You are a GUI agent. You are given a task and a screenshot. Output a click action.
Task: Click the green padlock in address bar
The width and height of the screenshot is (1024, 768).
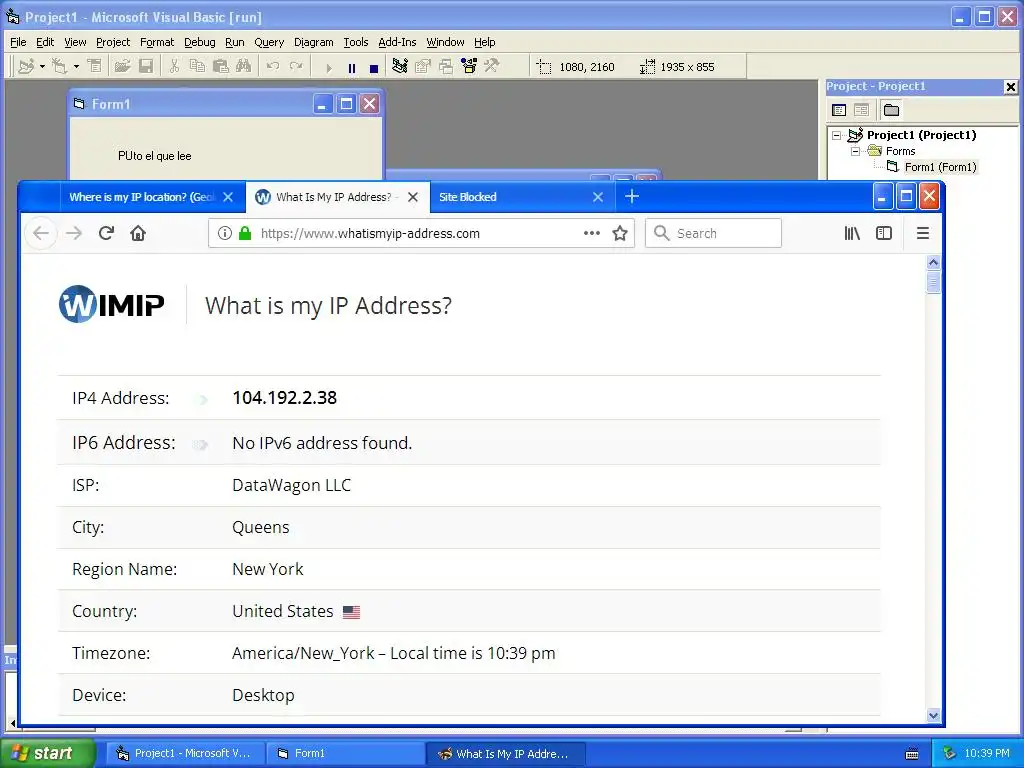pos(245,233)
